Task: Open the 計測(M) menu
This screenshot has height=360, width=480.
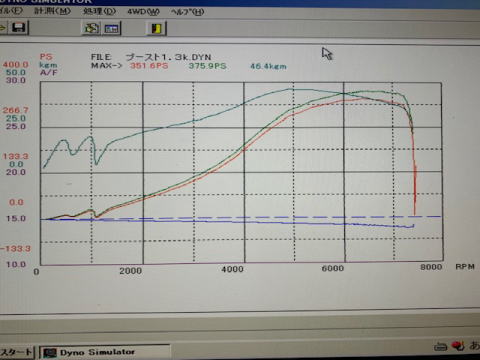Action: tap(52, 11)
